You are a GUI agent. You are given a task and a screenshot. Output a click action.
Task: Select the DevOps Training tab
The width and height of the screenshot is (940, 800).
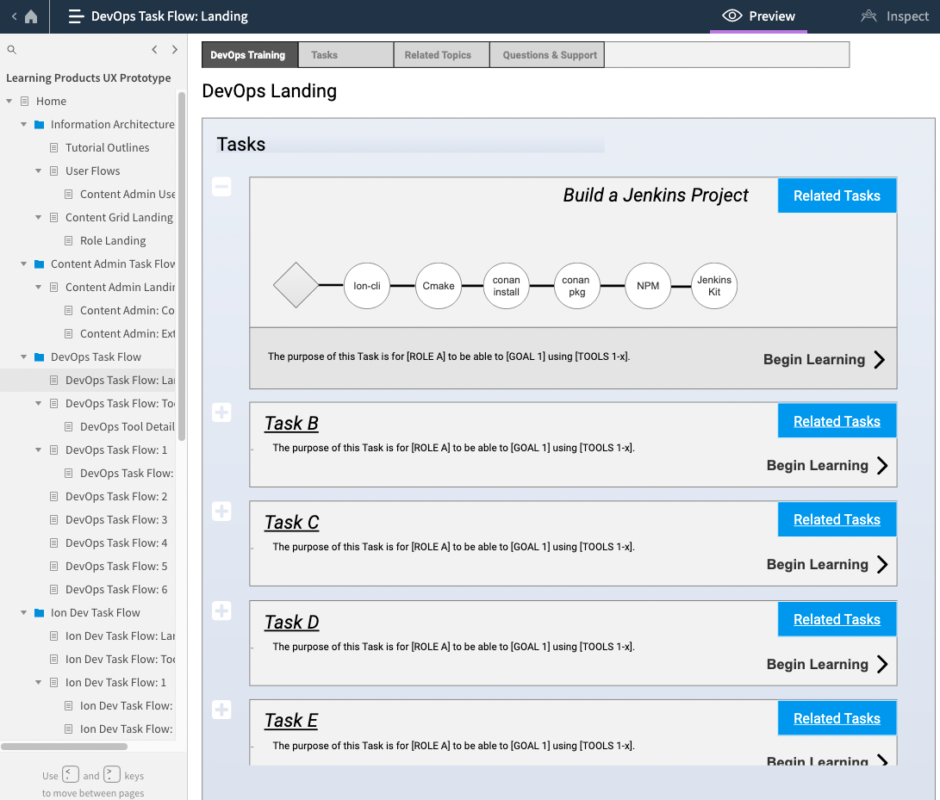(x=250, y=55)
